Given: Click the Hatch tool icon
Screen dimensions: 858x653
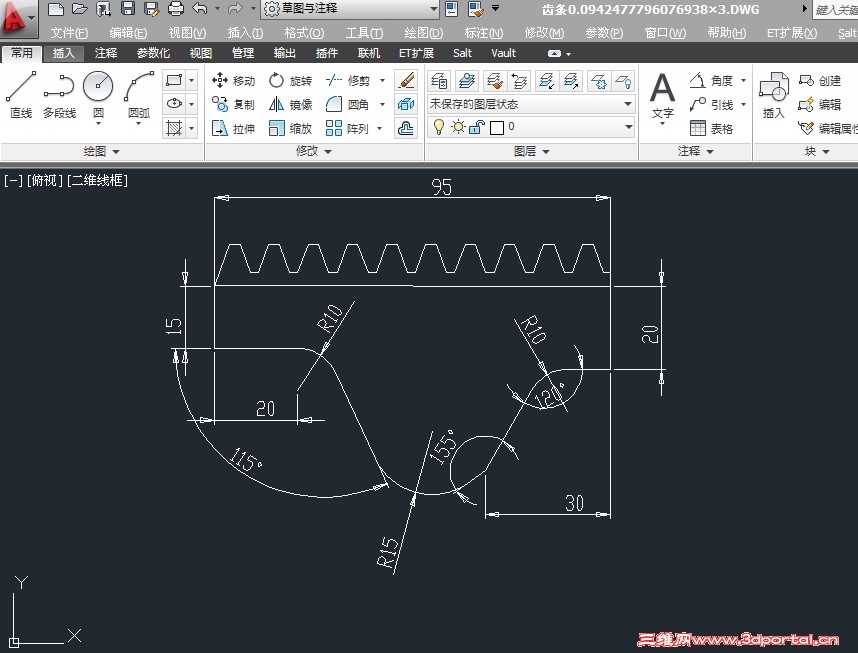Looking at the screenshot, I should coord(174,128).
